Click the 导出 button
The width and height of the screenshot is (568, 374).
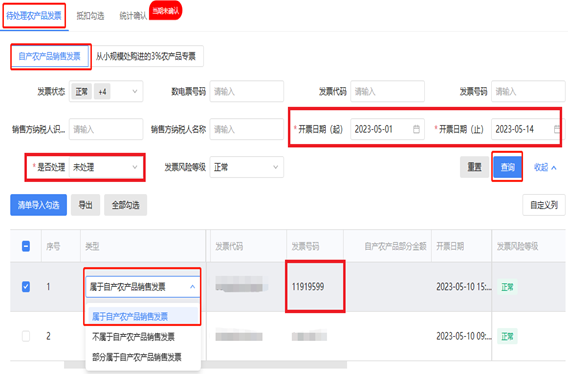(85, 205)
